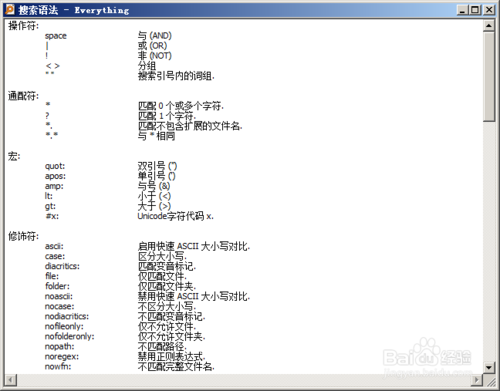This screenshot has height=391, width=500.
Task: Close the 搜索语法 window
Action: point(489,10)
